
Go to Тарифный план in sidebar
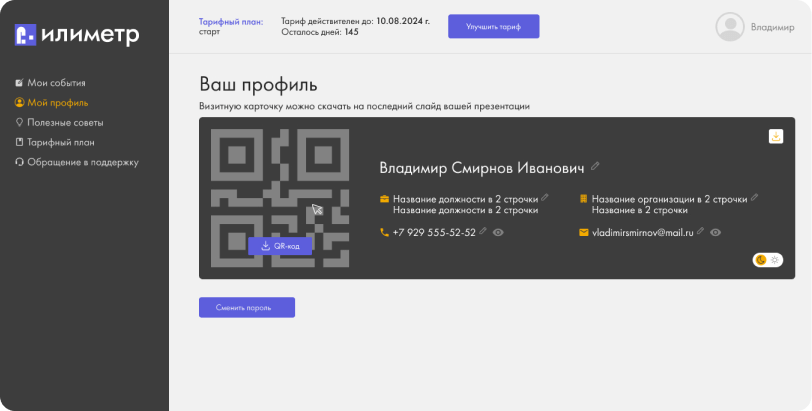pos(55,142)
